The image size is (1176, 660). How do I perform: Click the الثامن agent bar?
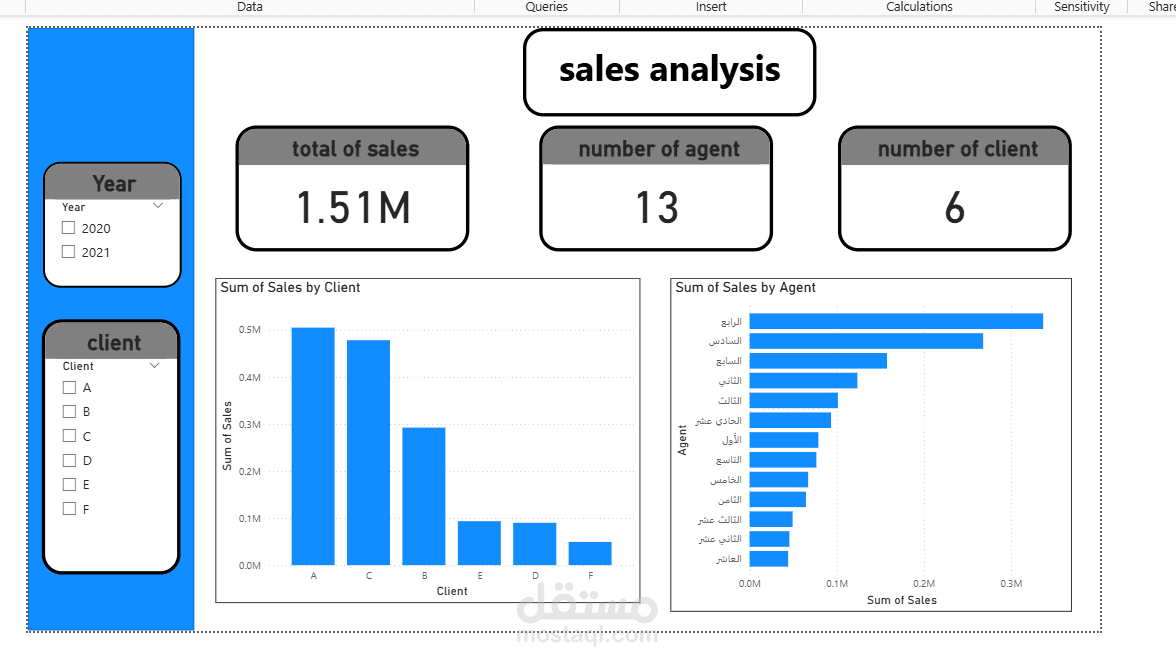(778, 500)
